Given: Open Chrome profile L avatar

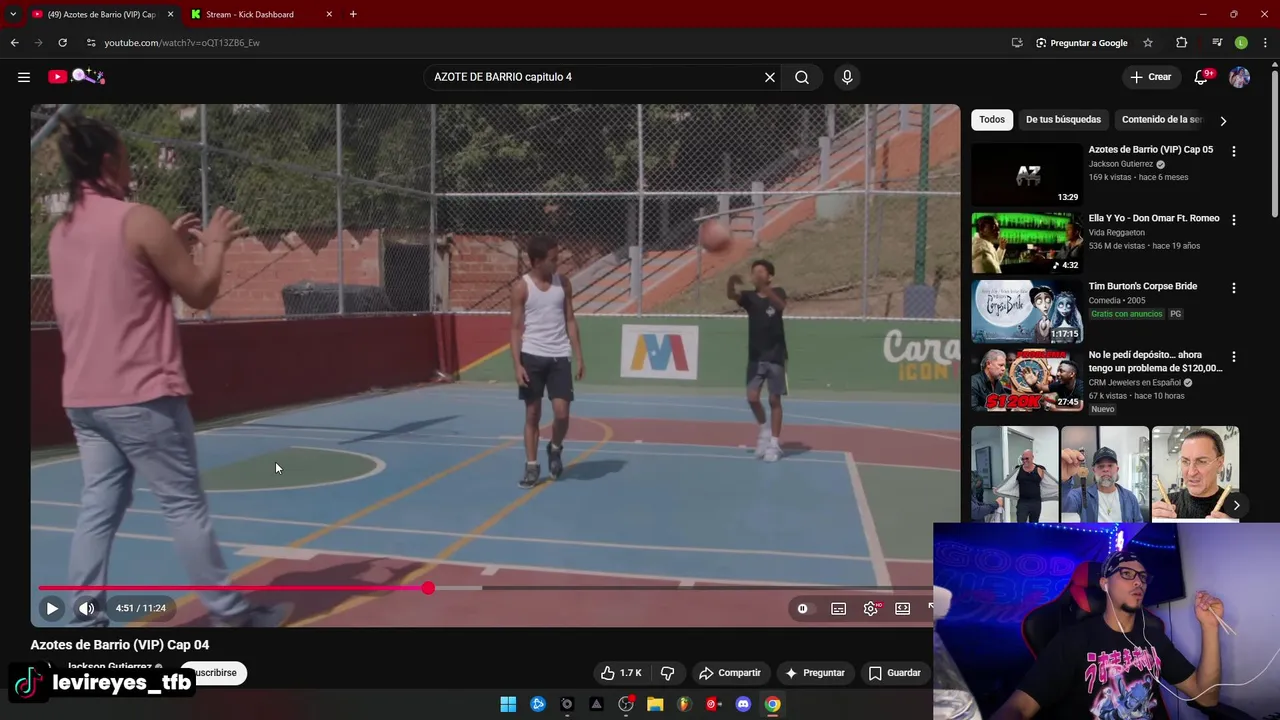Looking at the screenshot, I should 1241,43.
